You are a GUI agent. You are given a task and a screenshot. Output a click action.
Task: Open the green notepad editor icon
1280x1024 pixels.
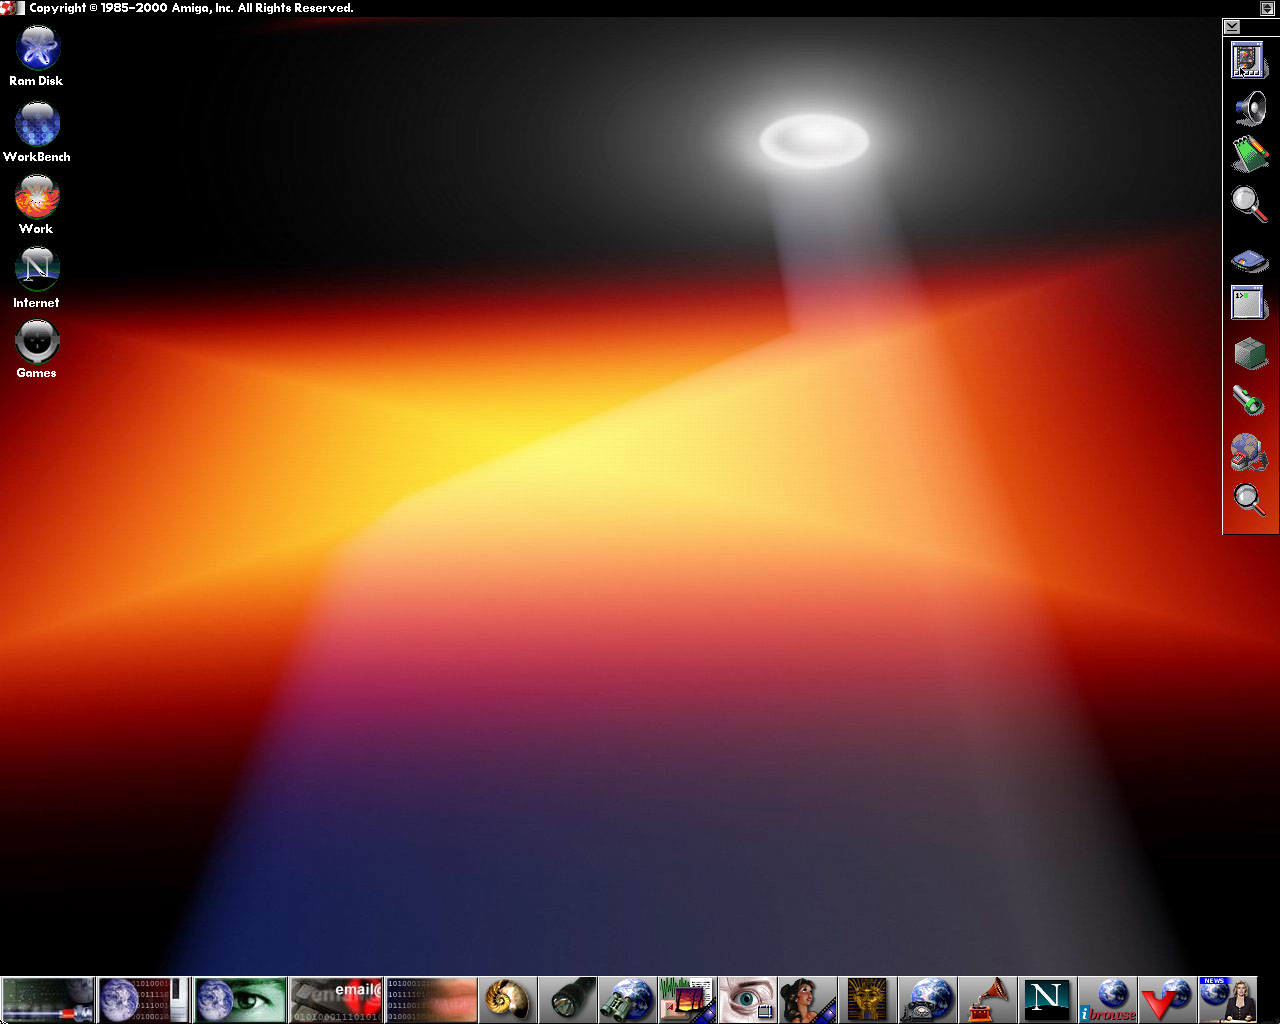1249,155
